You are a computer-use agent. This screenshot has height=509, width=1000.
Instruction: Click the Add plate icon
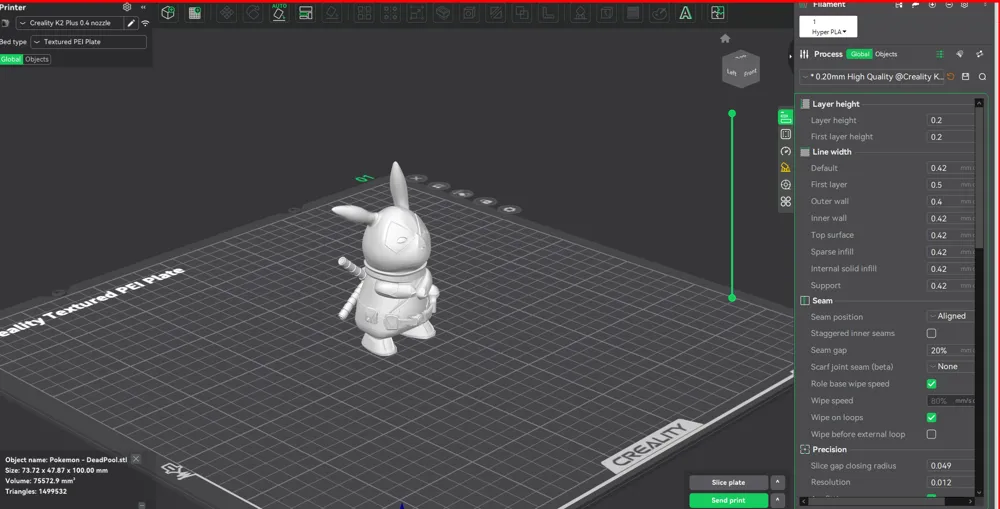195,13
